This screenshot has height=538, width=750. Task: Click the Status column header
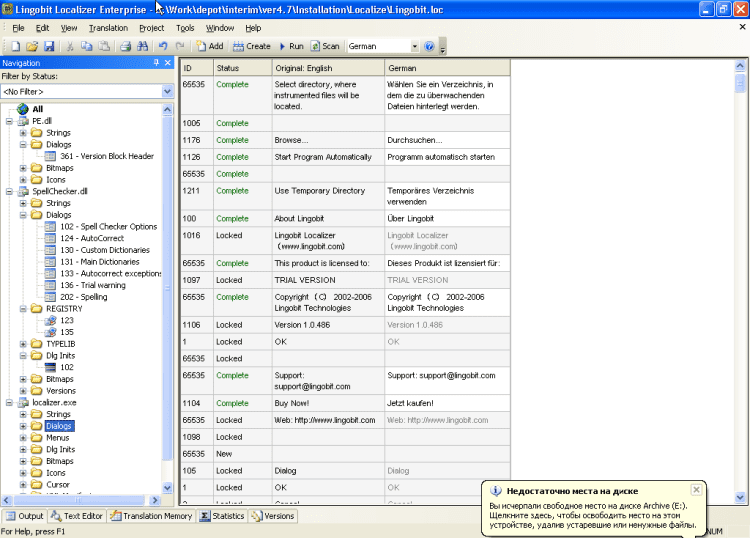(243, 68)
